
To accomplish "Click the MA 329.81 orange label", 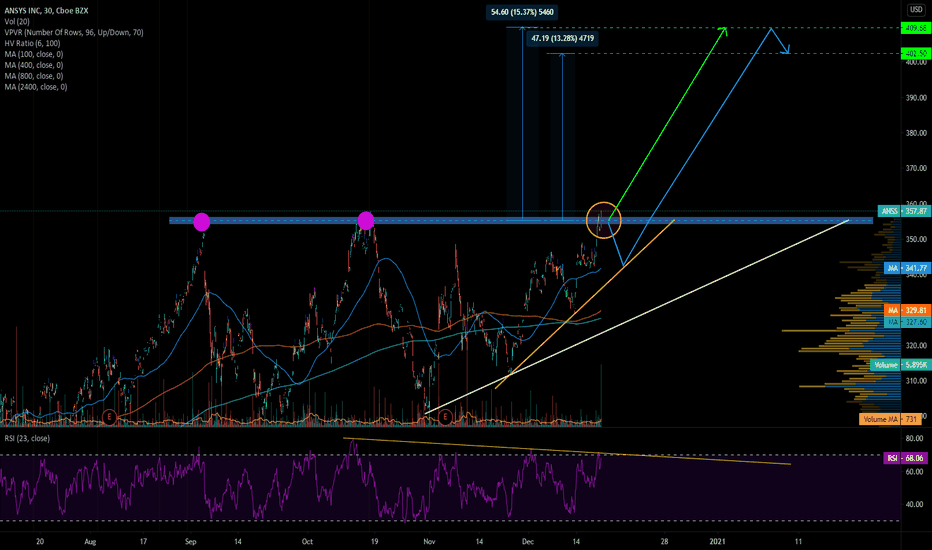I will (906, 310).
